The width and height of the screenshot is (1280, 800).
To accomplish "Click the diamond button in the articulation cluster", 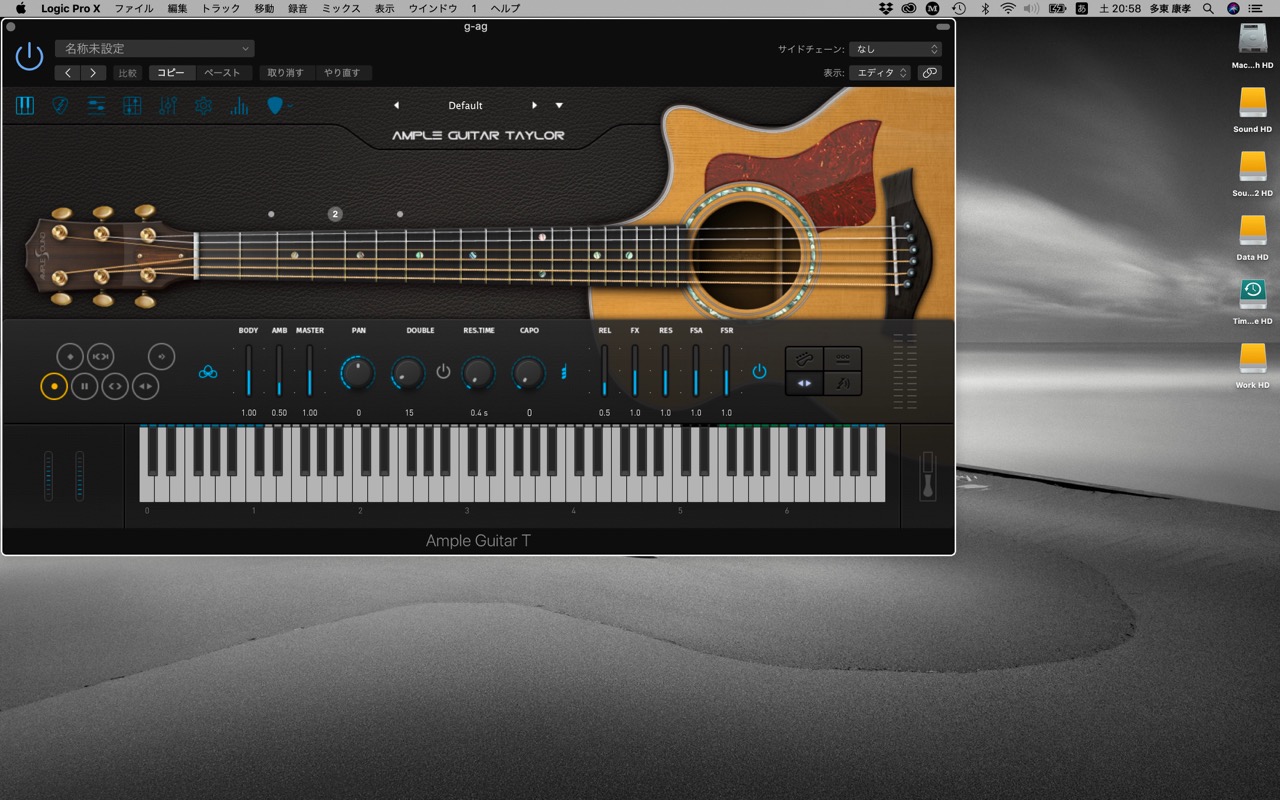I will [x=69, y=356].
